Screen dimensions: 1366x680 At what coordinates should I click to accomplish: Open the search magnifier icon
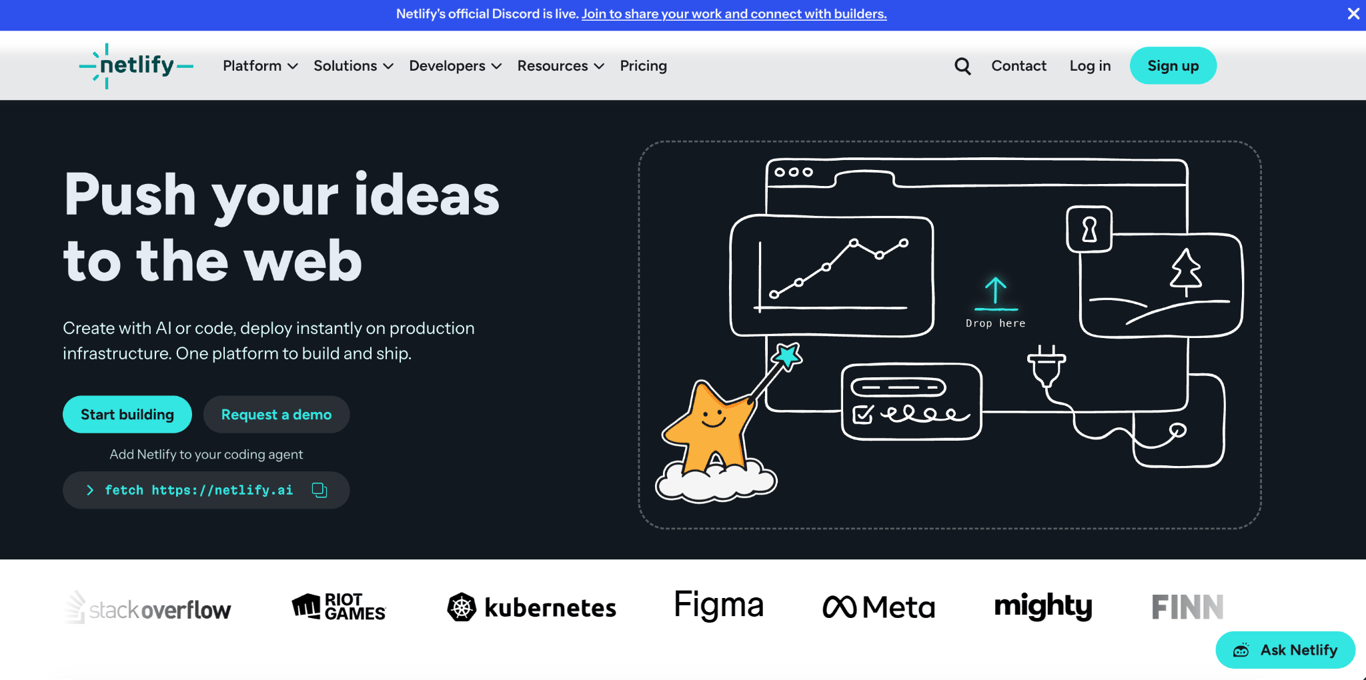962,66
